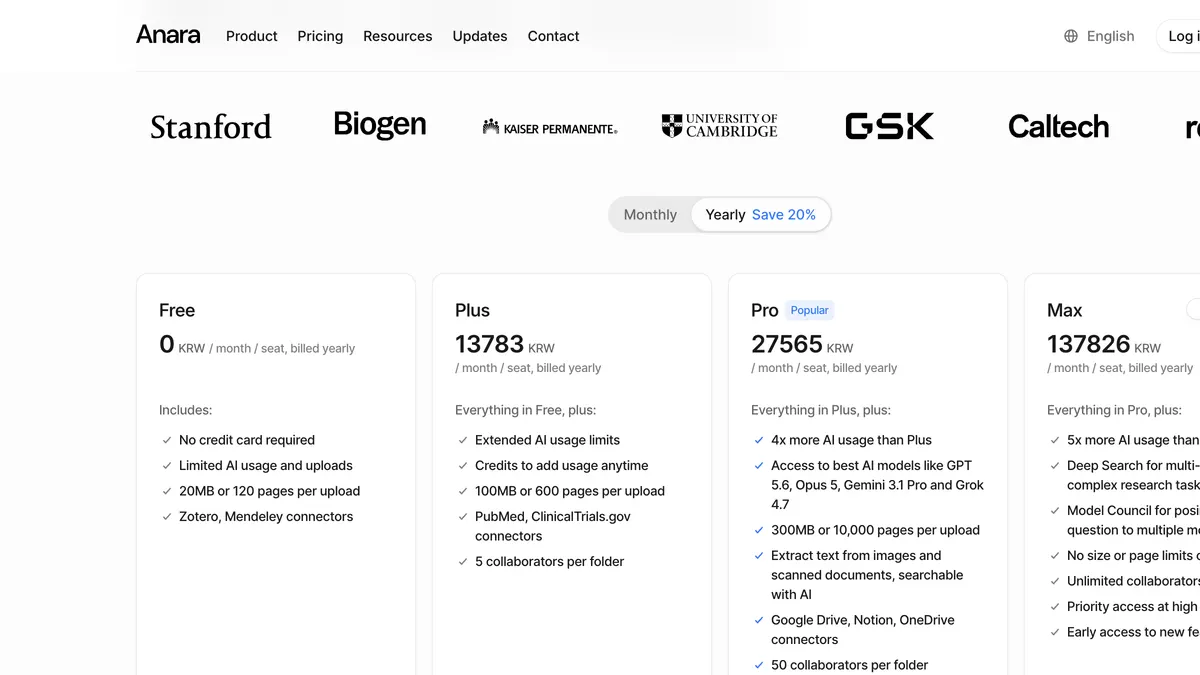
Task: Click the Stanford logo
Action: pyautogui.click(x=211, y=127)
